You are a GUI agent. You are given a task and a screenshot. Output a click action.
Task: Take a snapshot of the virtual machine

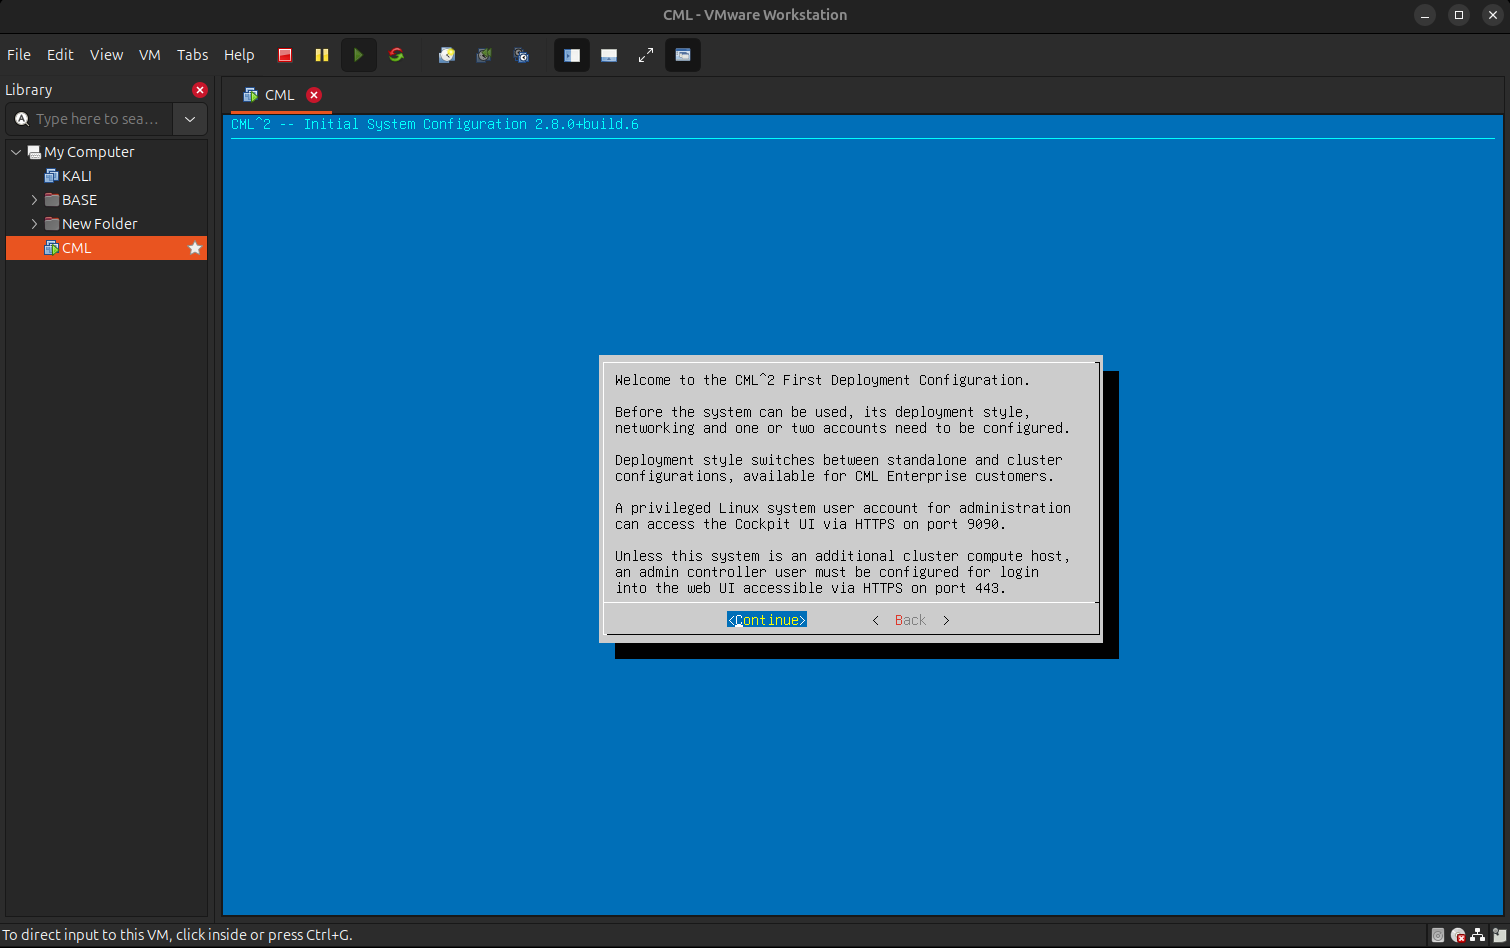(x=447, y=55)
